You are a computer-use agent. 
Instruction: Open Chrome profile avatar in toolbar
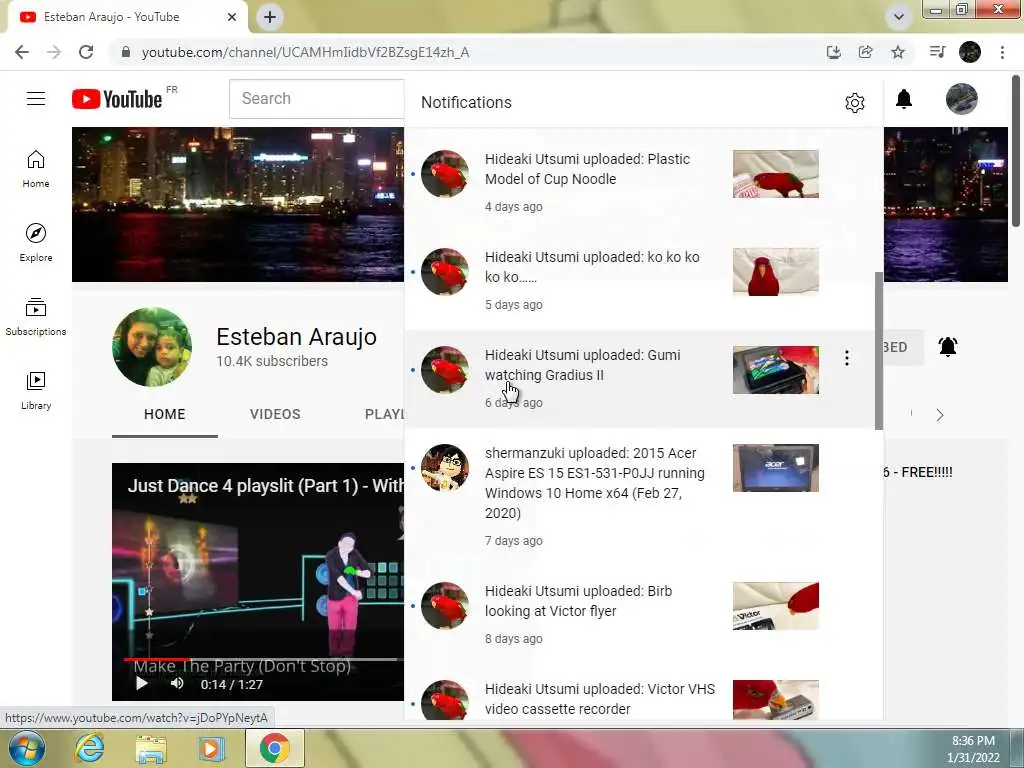(970, 52)
